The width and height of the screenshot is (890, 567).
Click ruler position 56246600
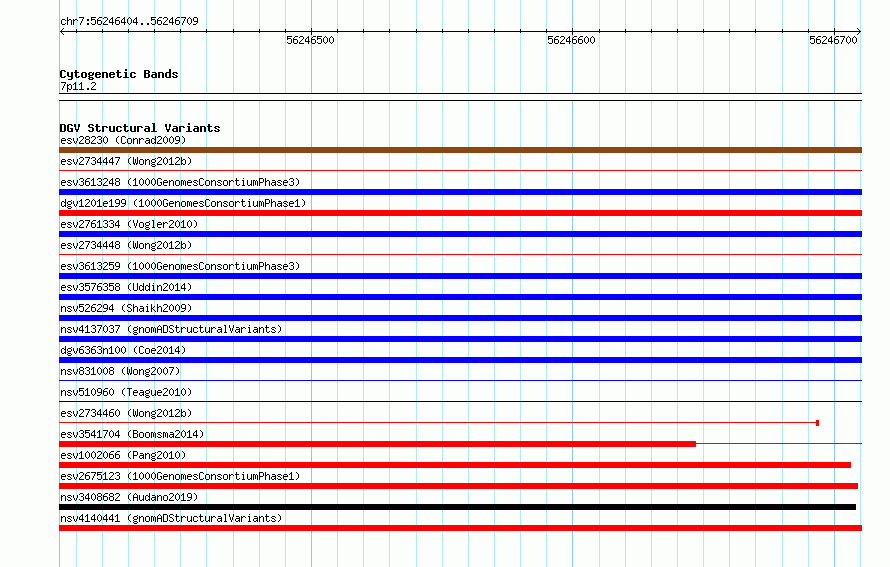[572, 40]
